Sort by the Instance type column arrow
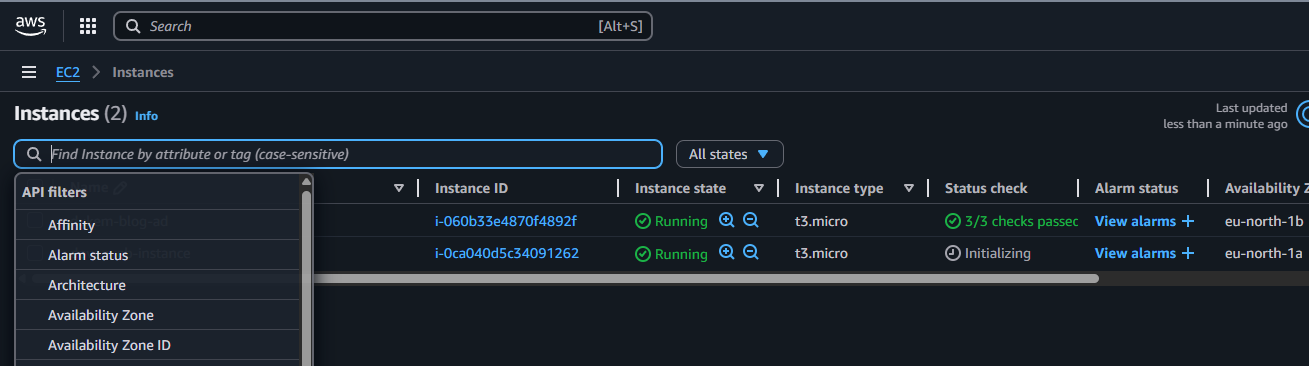 coord(909,188)
